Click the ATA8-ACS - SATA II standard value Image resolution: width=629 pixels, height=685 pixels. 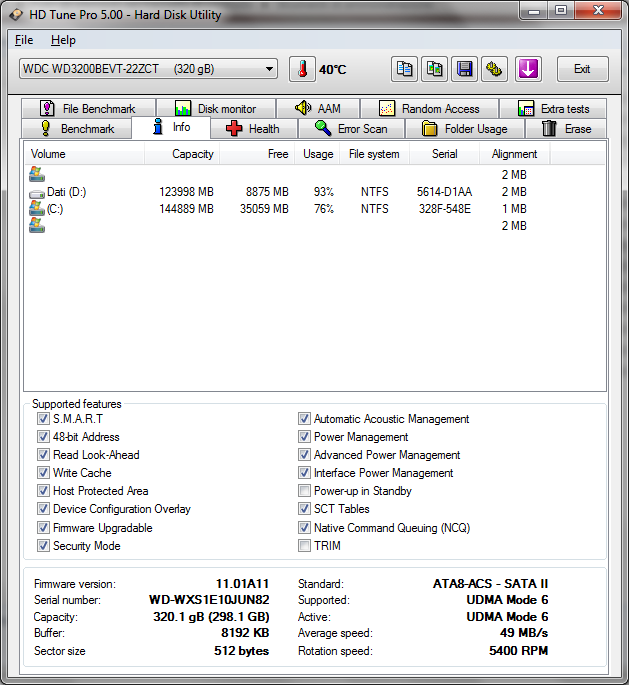[x=490, y=584]
